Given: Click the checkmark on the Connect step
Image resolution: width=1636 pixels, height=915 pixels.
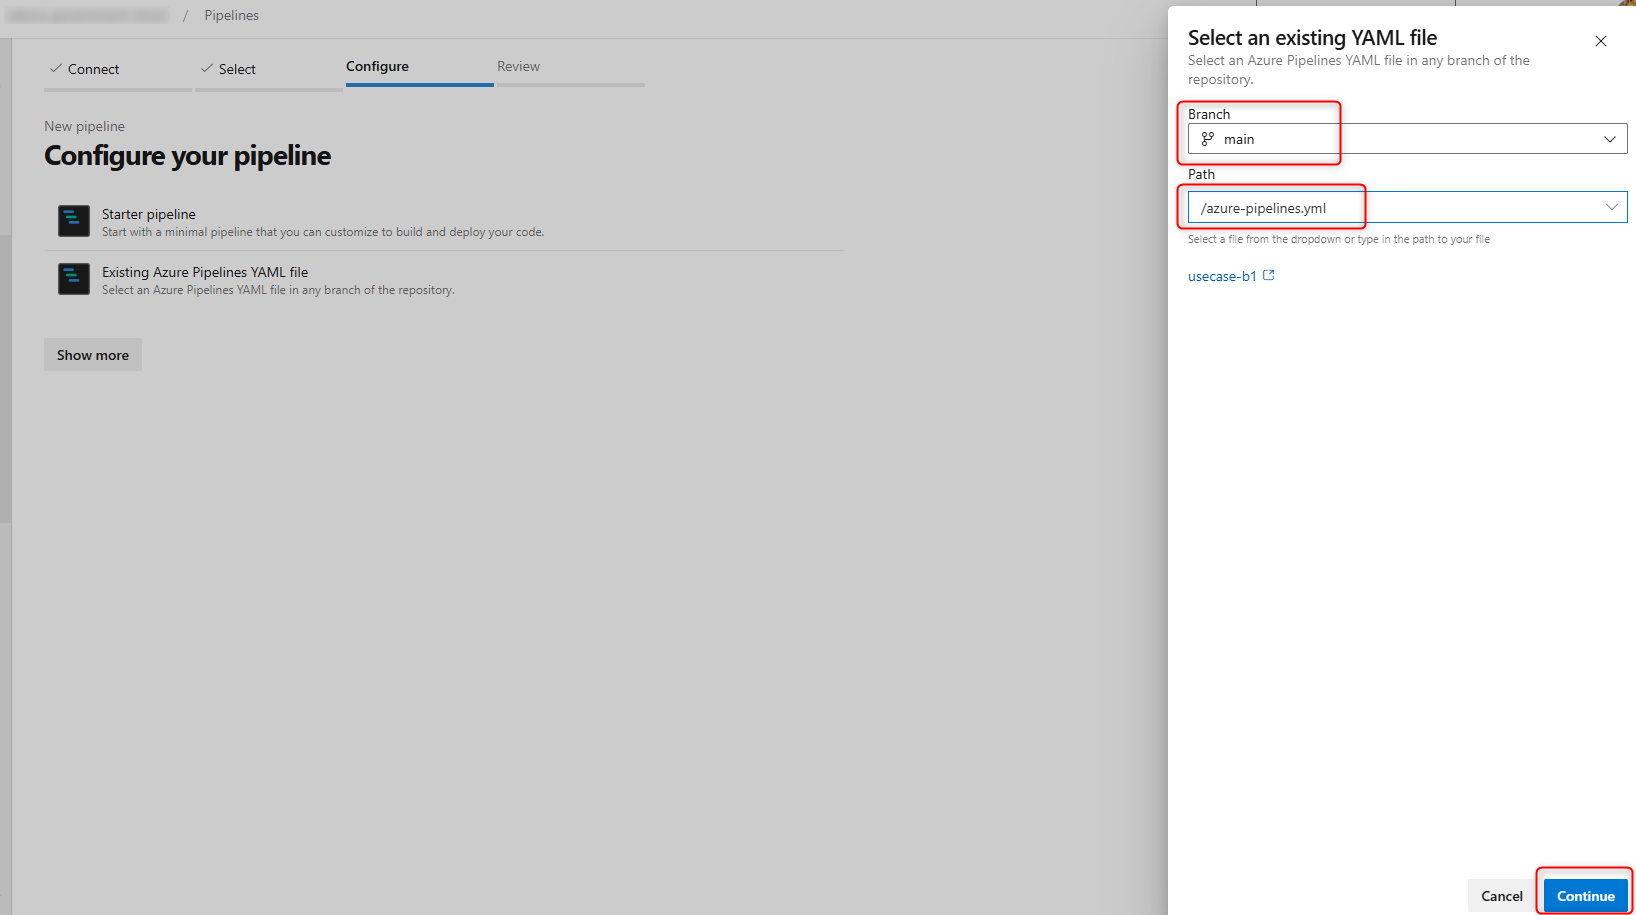Looking at the screenshot, I should coord(57,68).
